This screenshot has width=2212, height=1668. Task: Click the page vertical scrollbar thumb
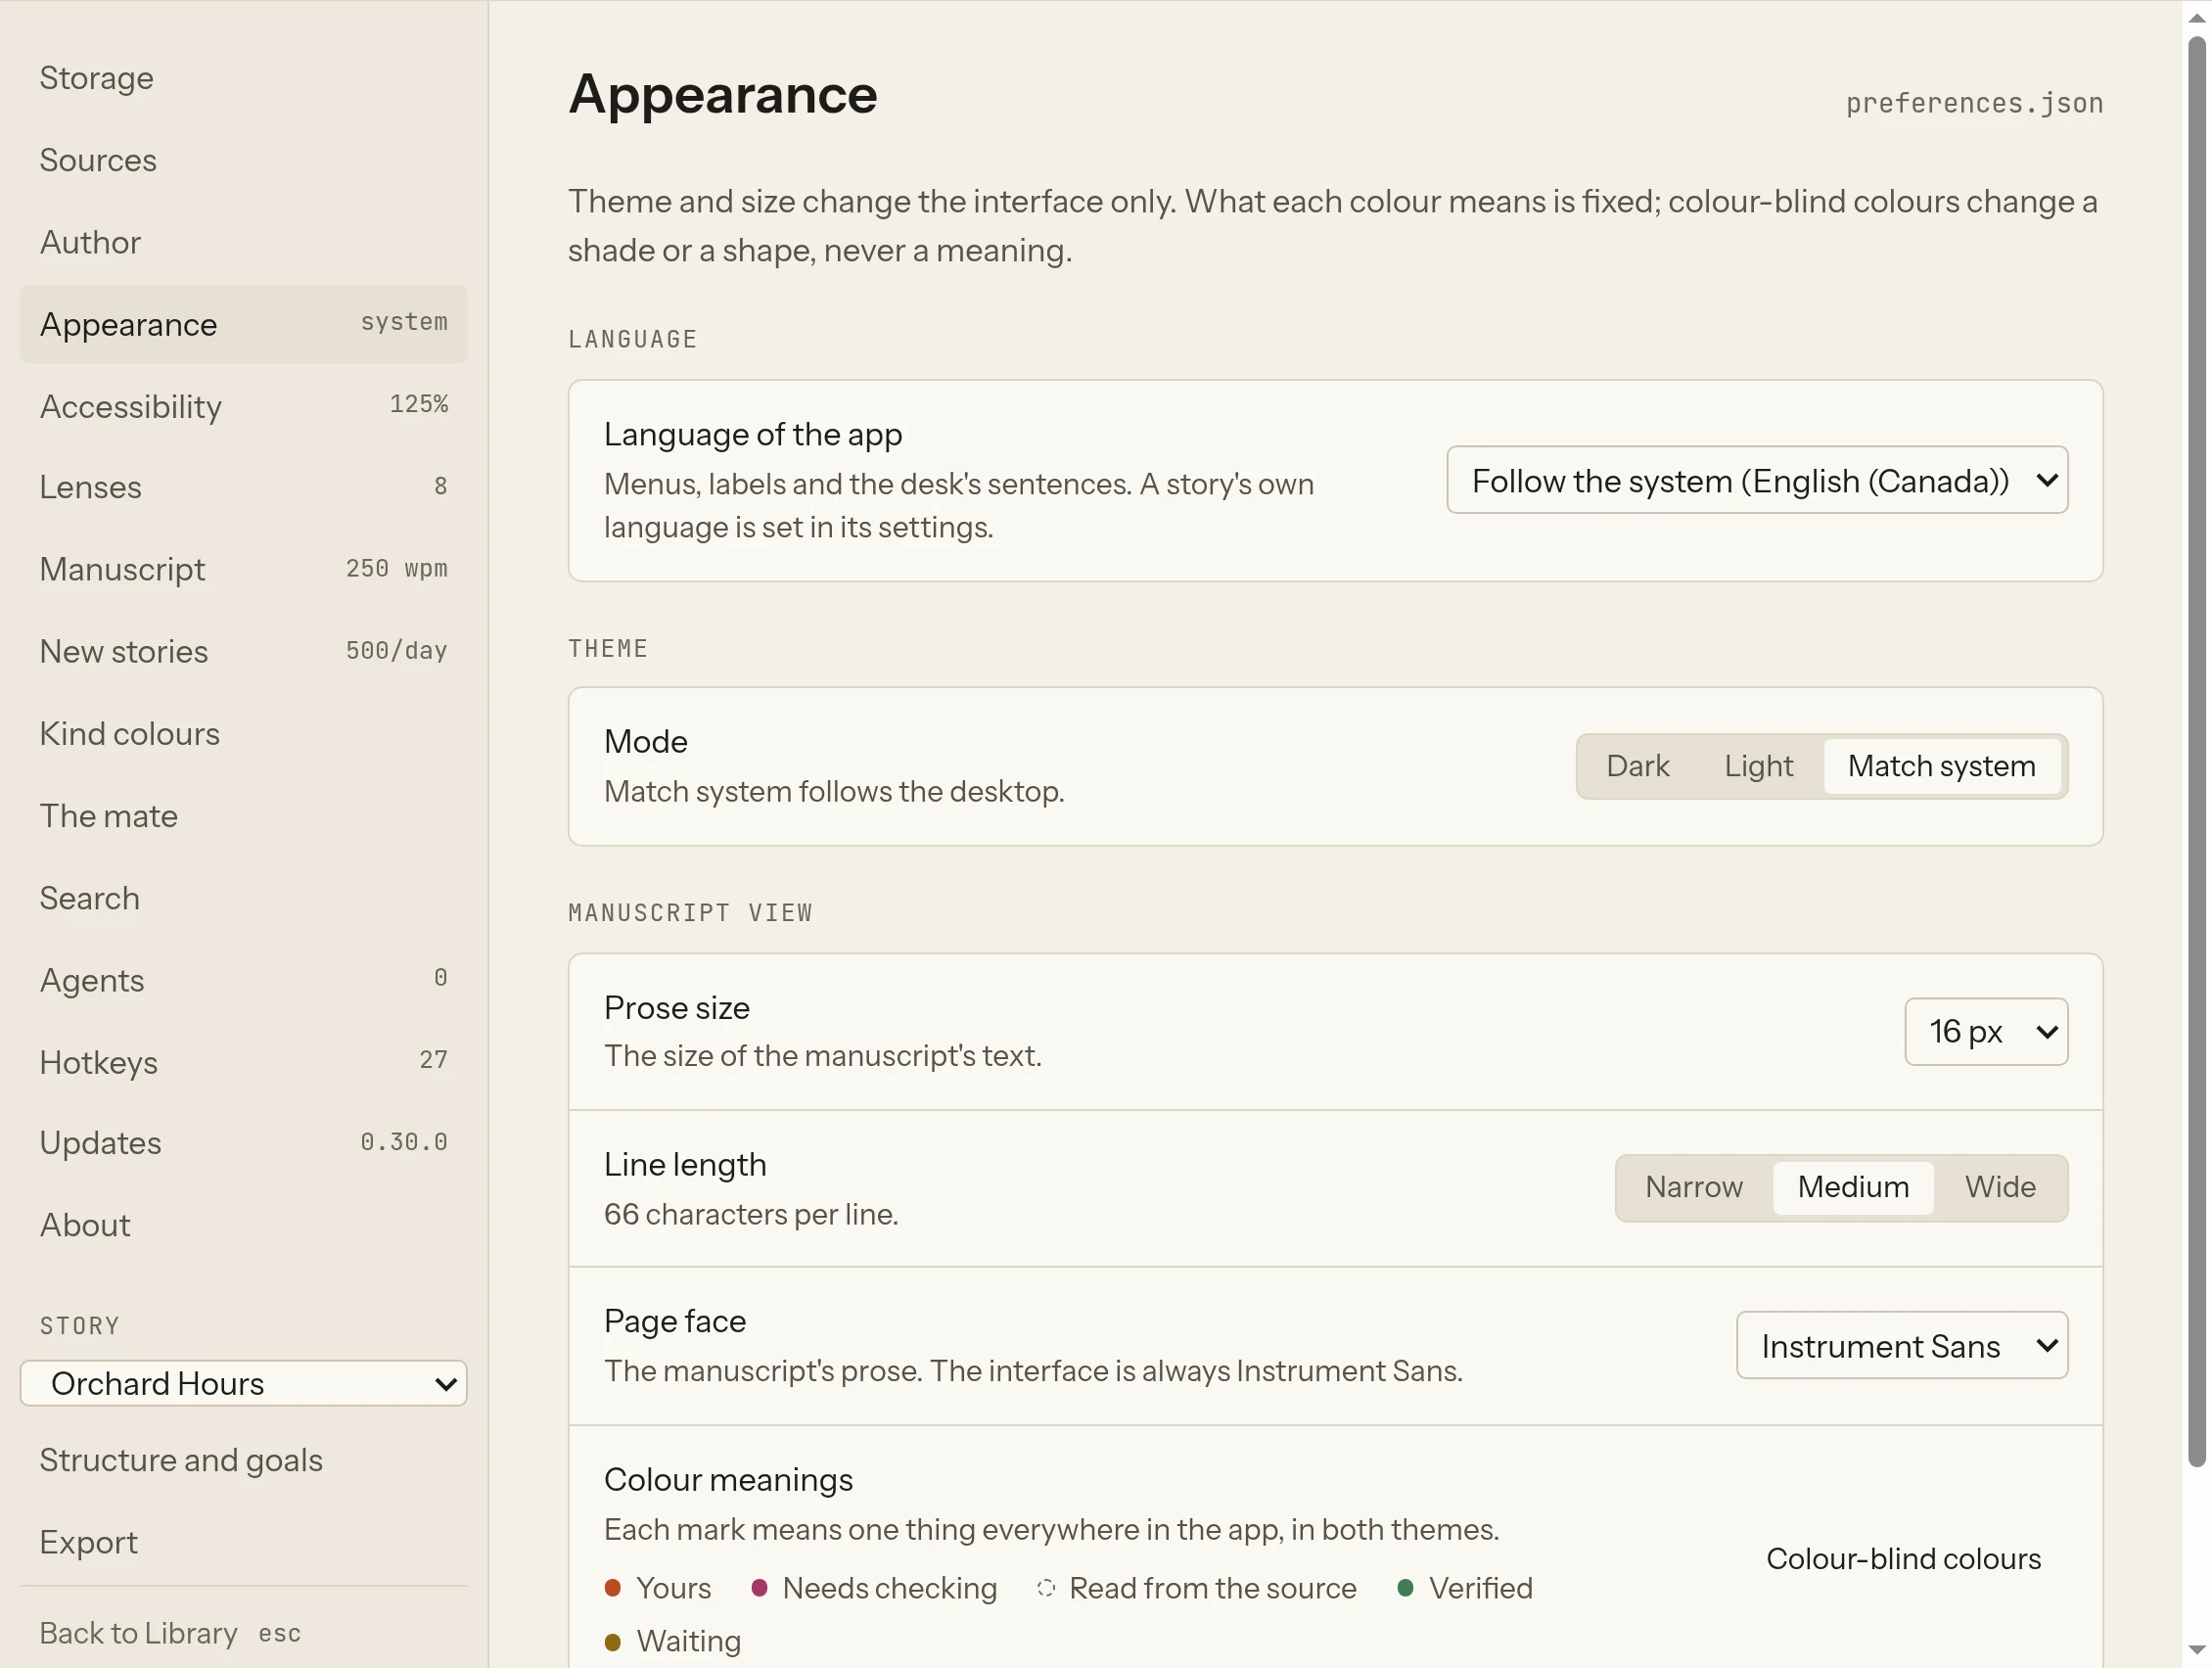click(x=2197, y=750)
